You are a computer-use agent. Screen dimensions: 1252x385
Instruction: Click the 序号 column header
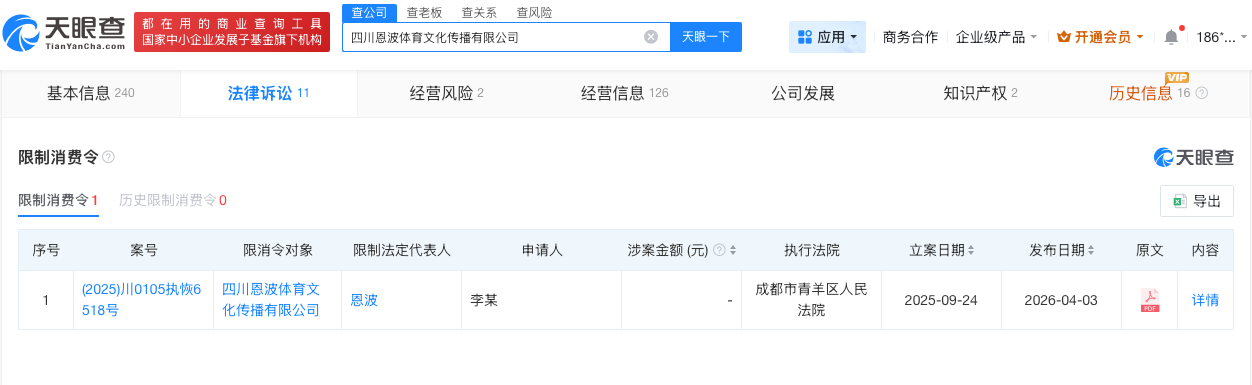(x=46, y=250)
